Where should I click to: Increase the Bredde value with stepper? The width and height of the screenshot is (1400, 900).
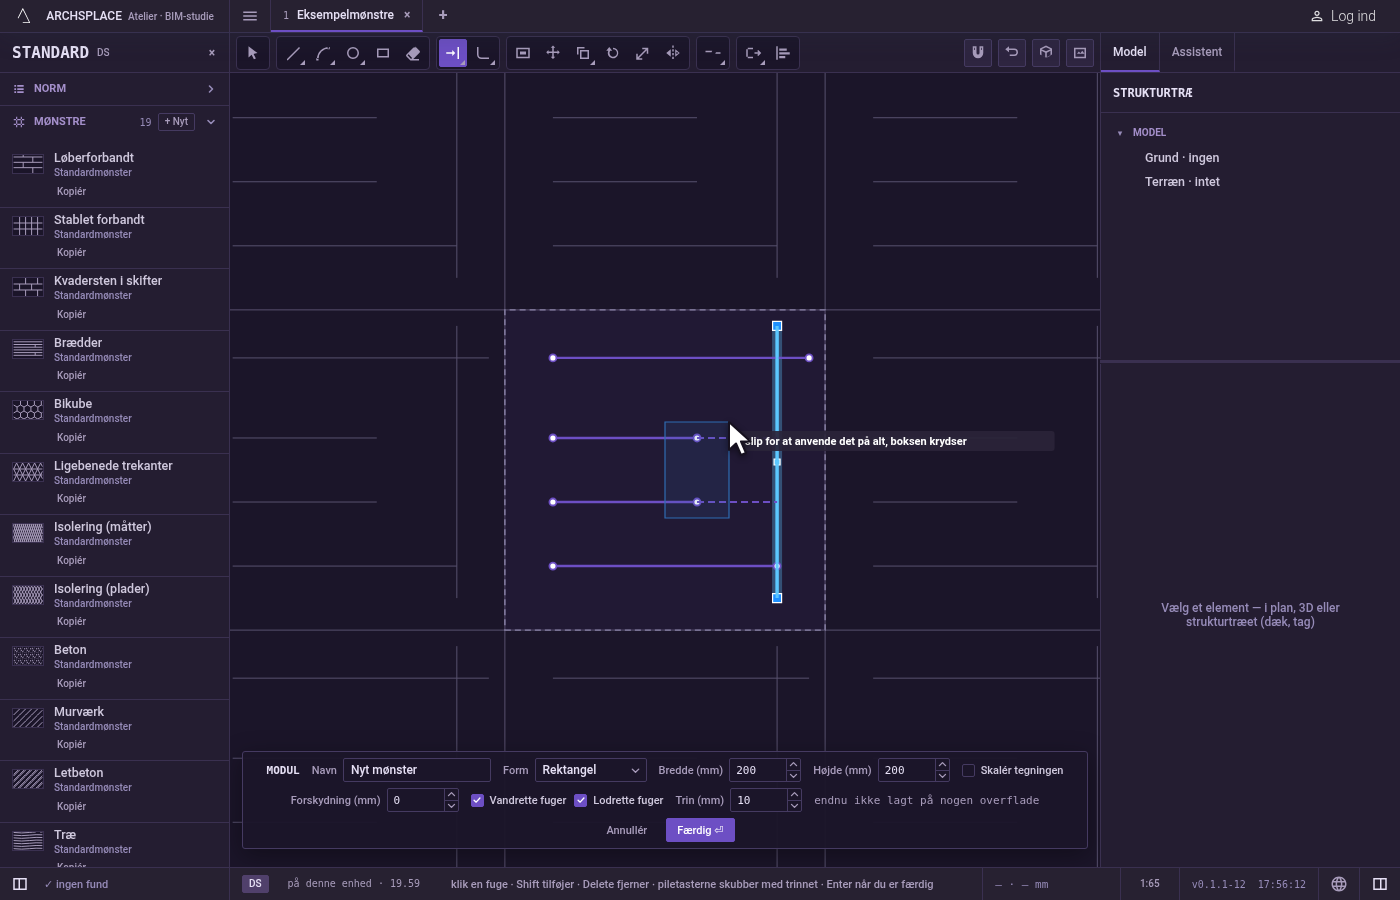click(794, 765)
